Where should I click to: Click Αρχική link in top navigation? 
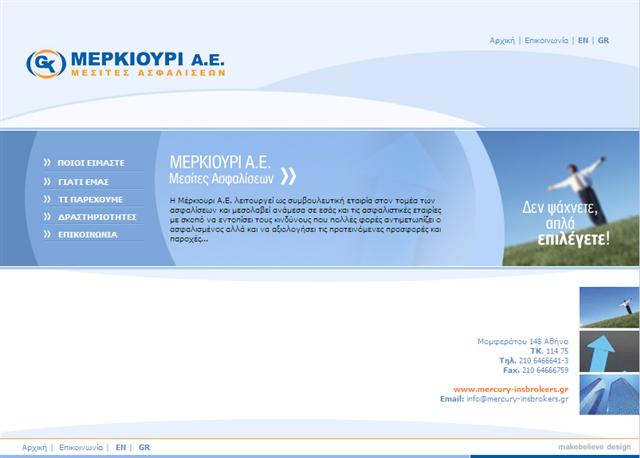coord(502,40)
